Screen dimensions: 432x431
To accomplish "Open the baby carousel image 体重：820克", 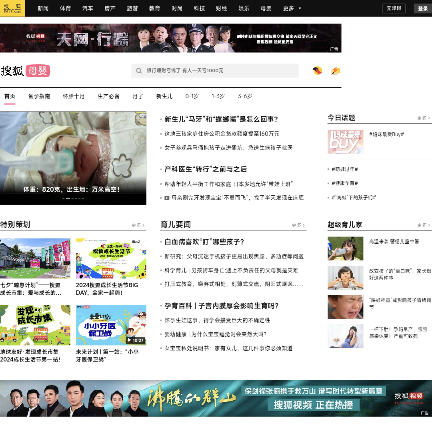I will pos(73,158).
